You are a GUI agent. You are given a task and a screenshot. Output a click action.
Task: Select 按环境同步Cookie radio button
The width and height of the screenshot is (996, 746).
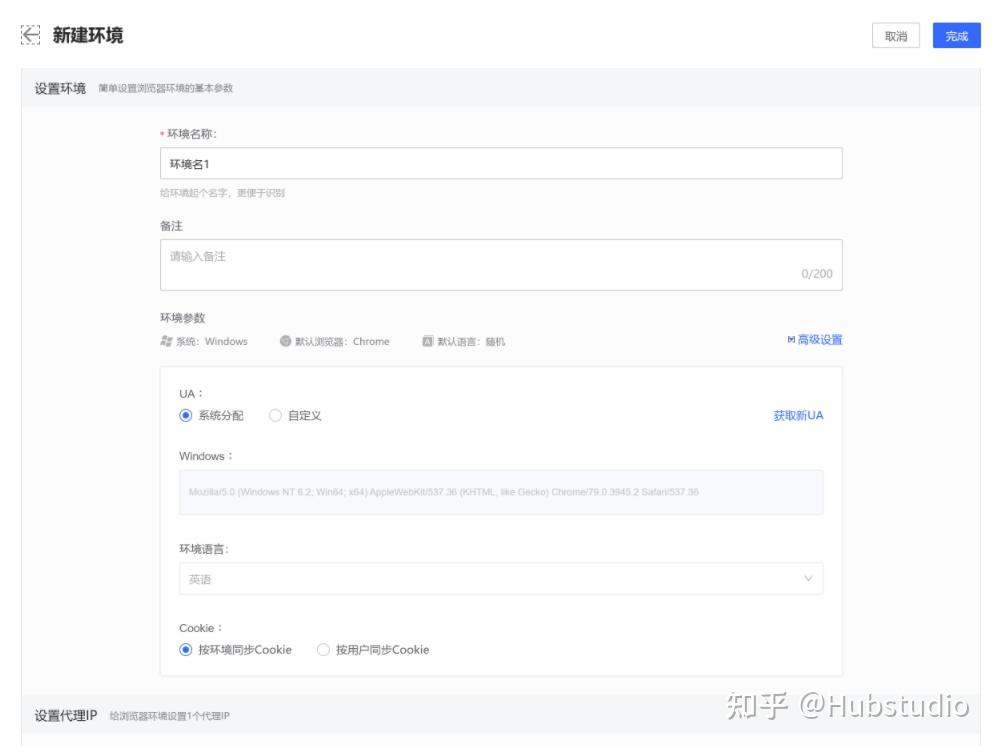tap(185, 650)
